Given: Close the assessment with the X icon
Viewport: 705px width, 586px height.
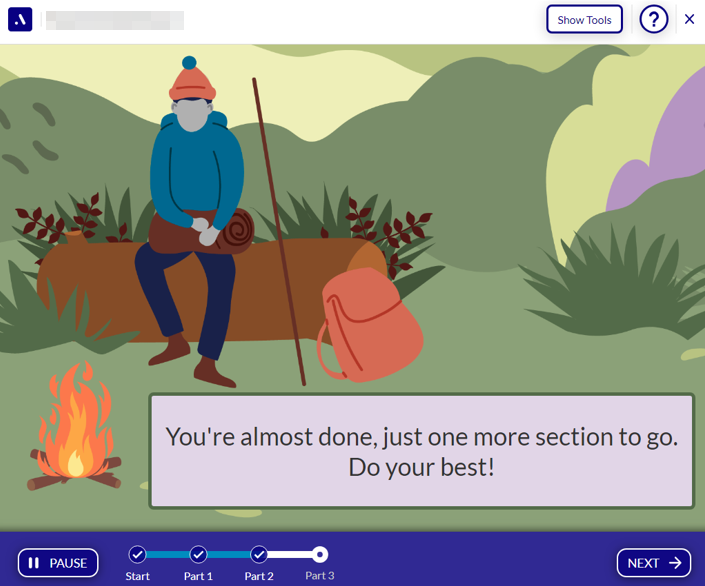Looking at the screenshot, I should (x=689, y=19).
